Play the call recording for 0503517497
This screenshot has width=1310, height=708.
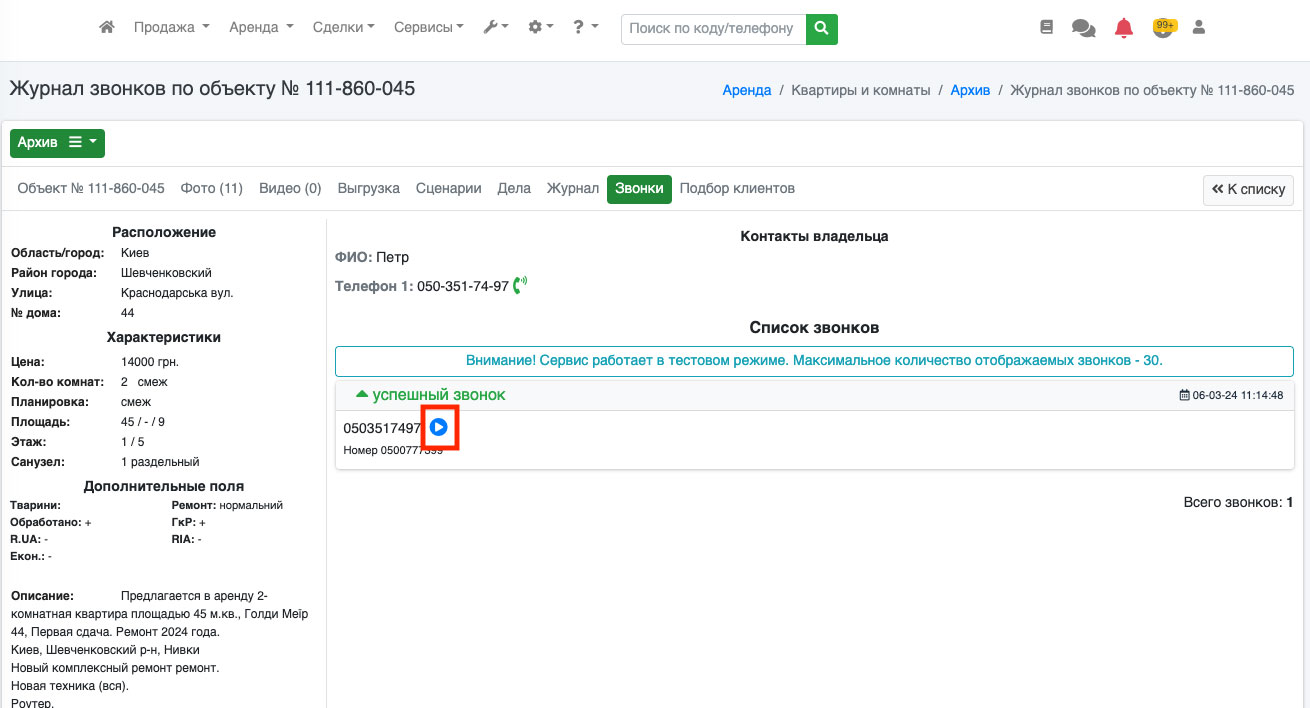tap(439, 428)
